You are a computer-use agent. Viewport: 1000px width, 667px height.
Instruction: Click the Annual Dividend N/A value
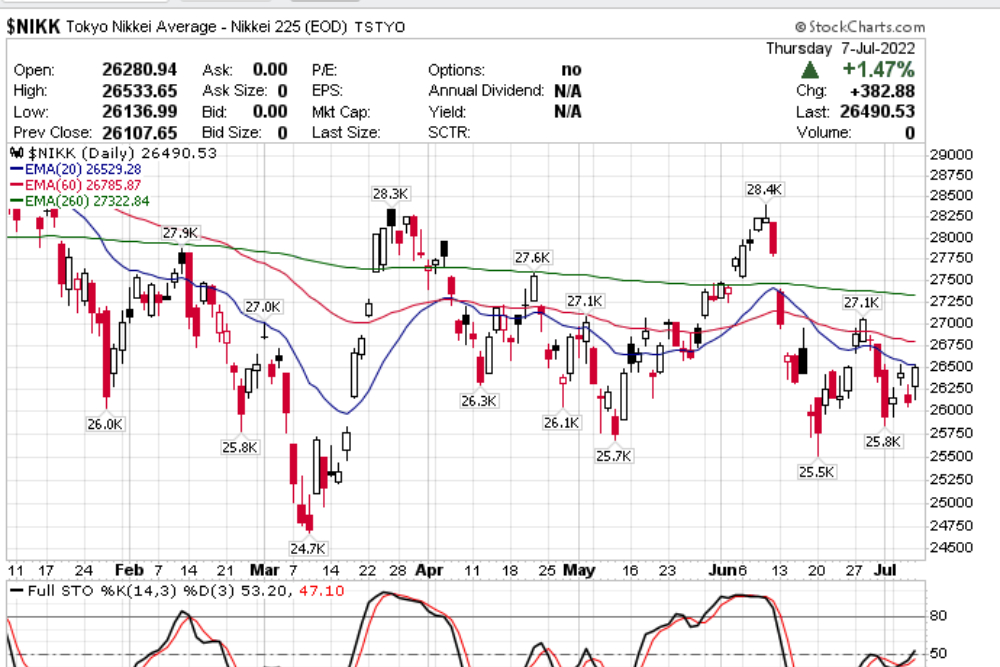point(568,91)
